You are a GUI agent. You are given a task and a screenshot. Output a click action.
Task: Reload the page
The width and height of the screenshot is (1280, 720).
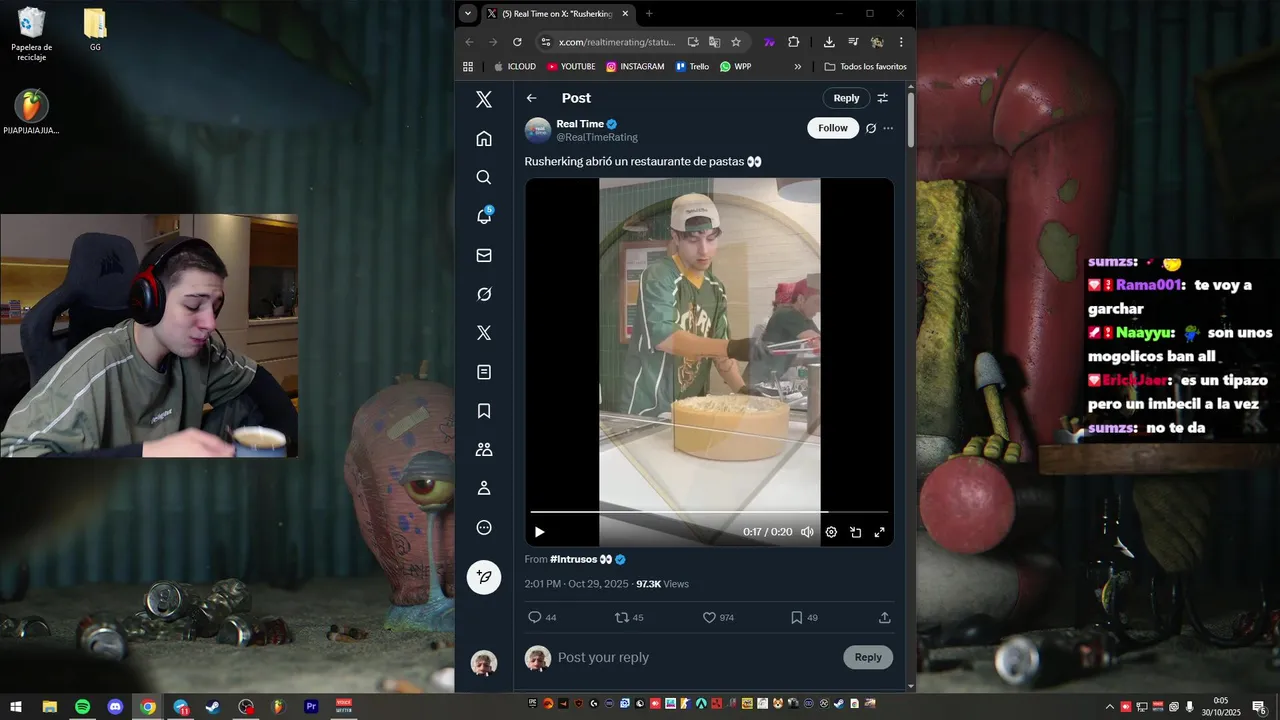click(517, 42)
